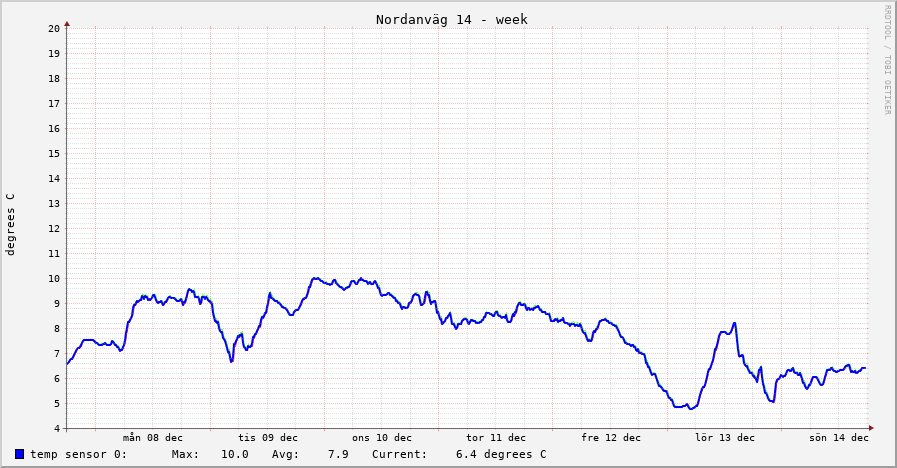Select the 'tis 09 dec' date label
The height and width of the screenshot is (468, 897).
pos(268,437)
